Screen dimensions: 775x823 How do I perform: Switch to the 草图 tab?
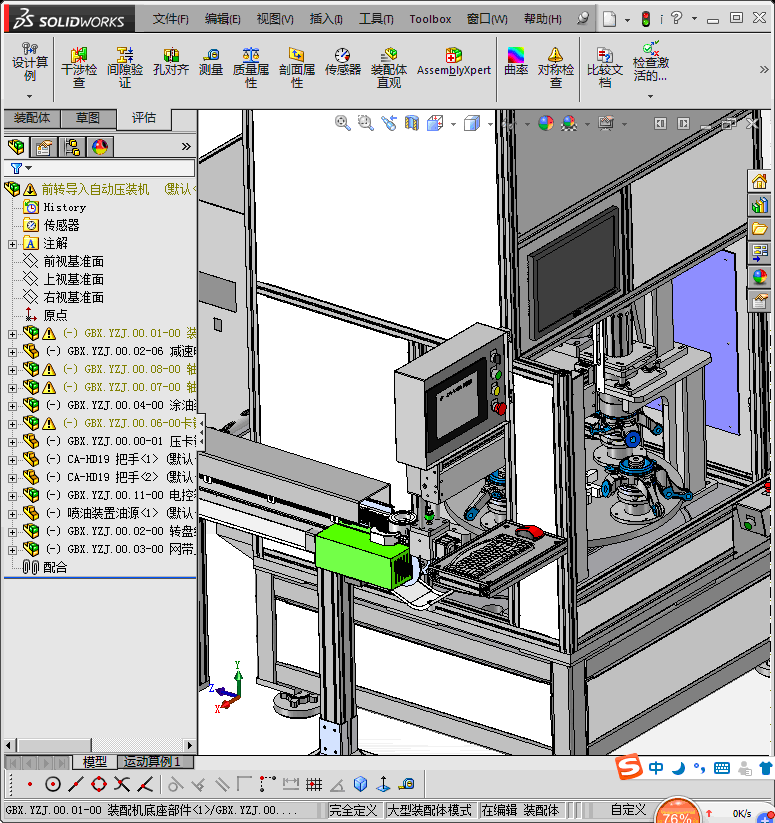click(x=88, y=118)
